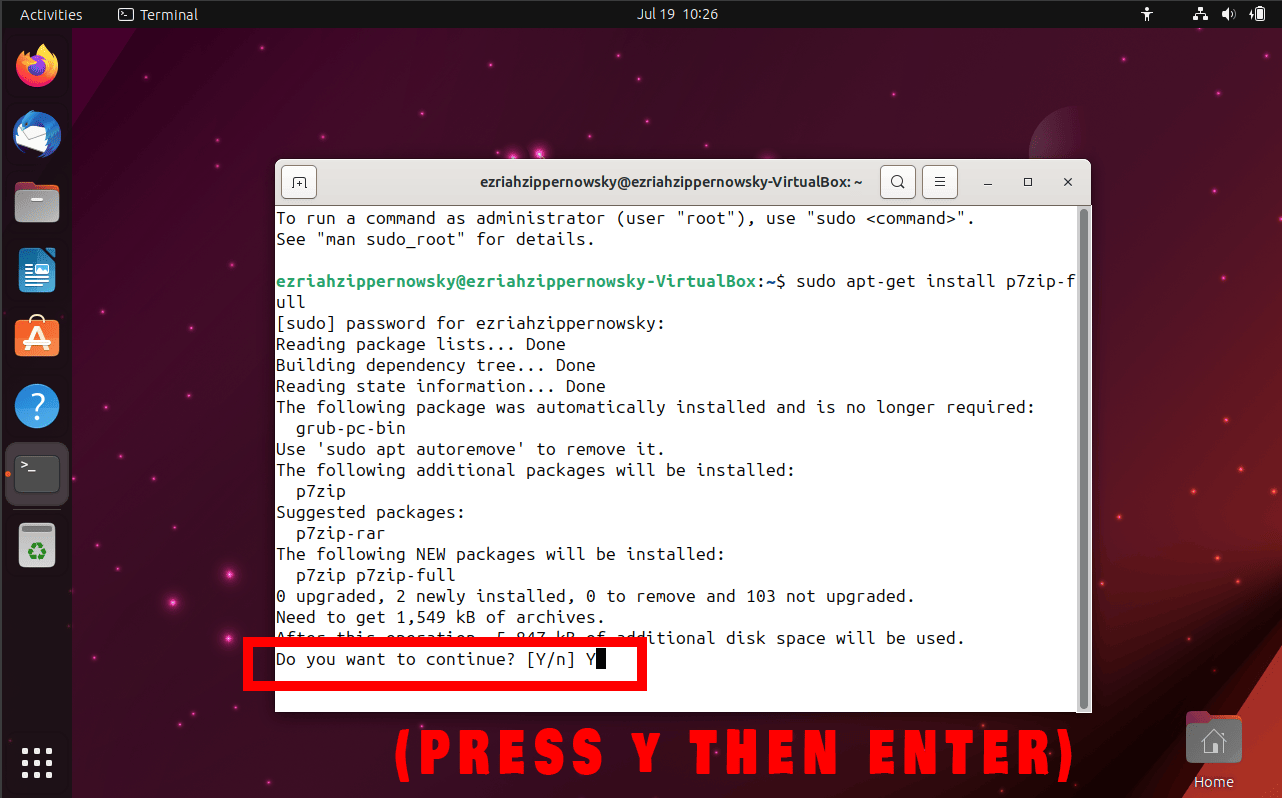1282x798 pixels.
Task: Click the battery status icon
Action: pos(1257,14)
